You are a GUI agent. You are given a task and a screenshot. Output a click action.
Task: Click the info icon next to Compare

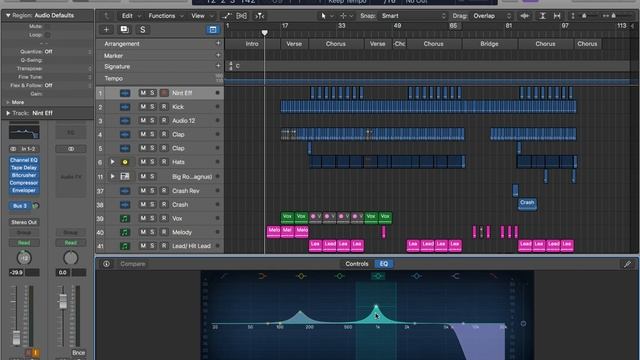[106, 264]
